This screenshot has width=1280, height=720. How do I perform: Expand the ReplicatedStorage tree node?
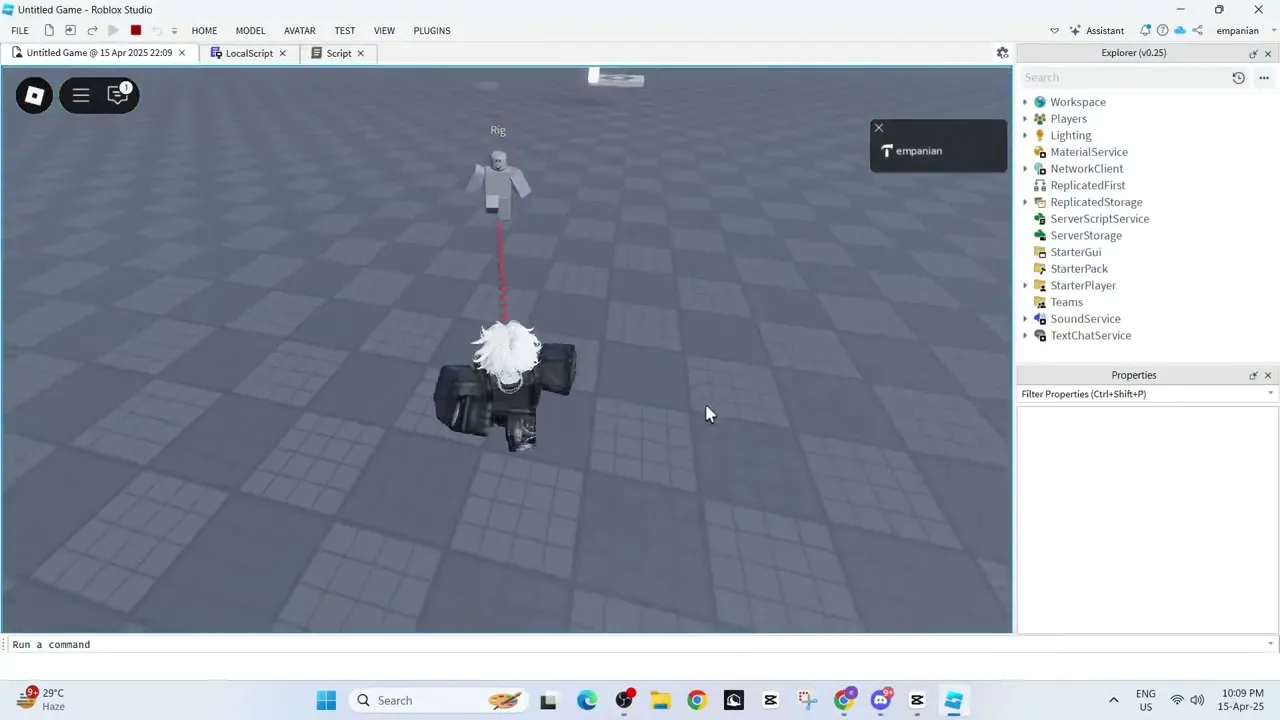point(1025,202)
